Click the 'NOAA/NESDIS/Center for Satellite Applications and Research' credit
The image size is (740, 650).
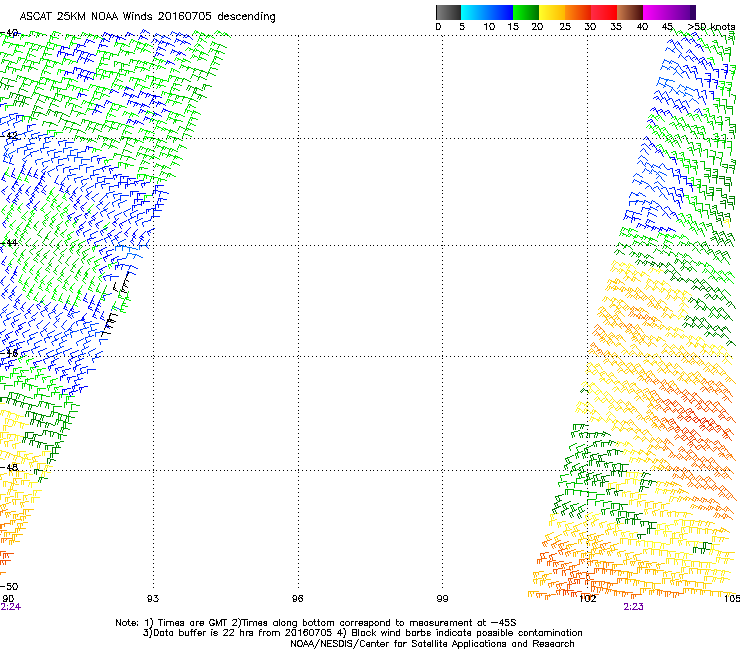(x=432, y=644)
